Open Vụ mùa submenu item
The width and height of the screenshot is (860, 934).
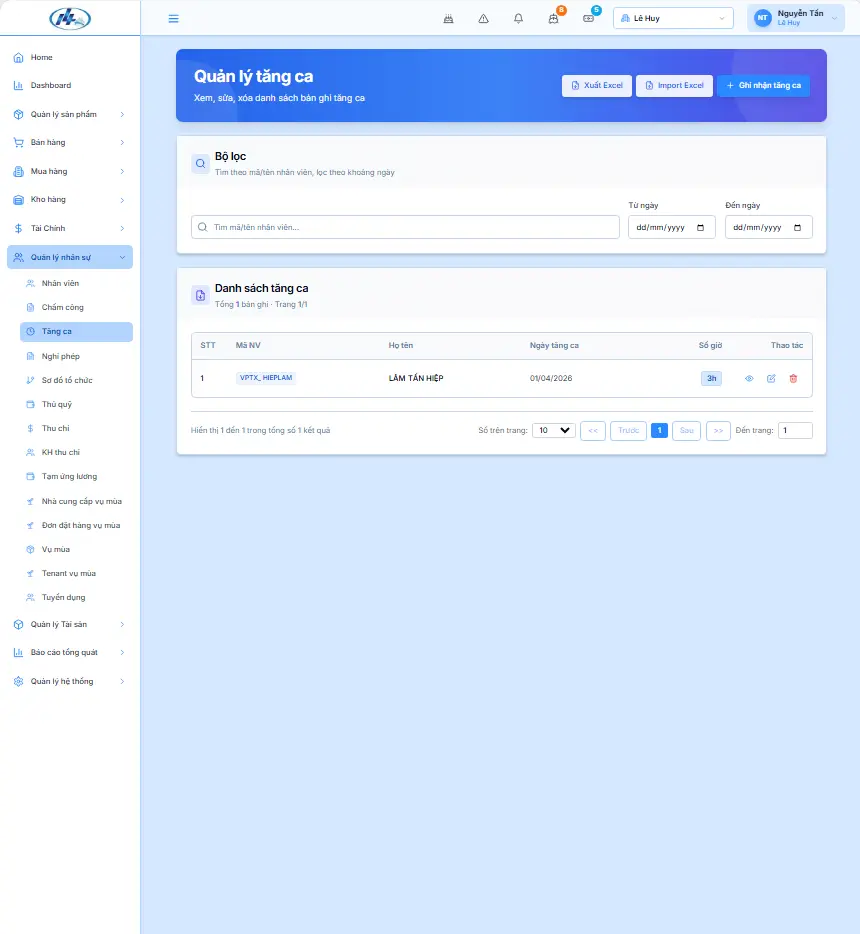tap(76, 549)
